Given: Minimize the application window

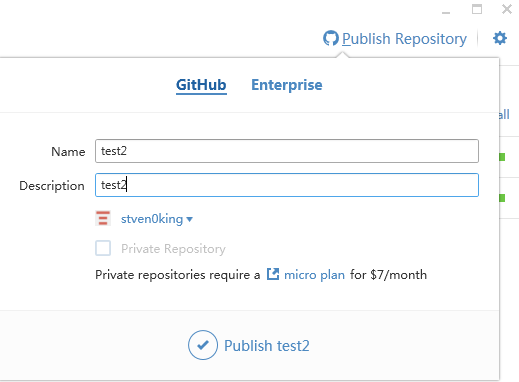Looking at the screenshot, I should click(x=446, y=13).
